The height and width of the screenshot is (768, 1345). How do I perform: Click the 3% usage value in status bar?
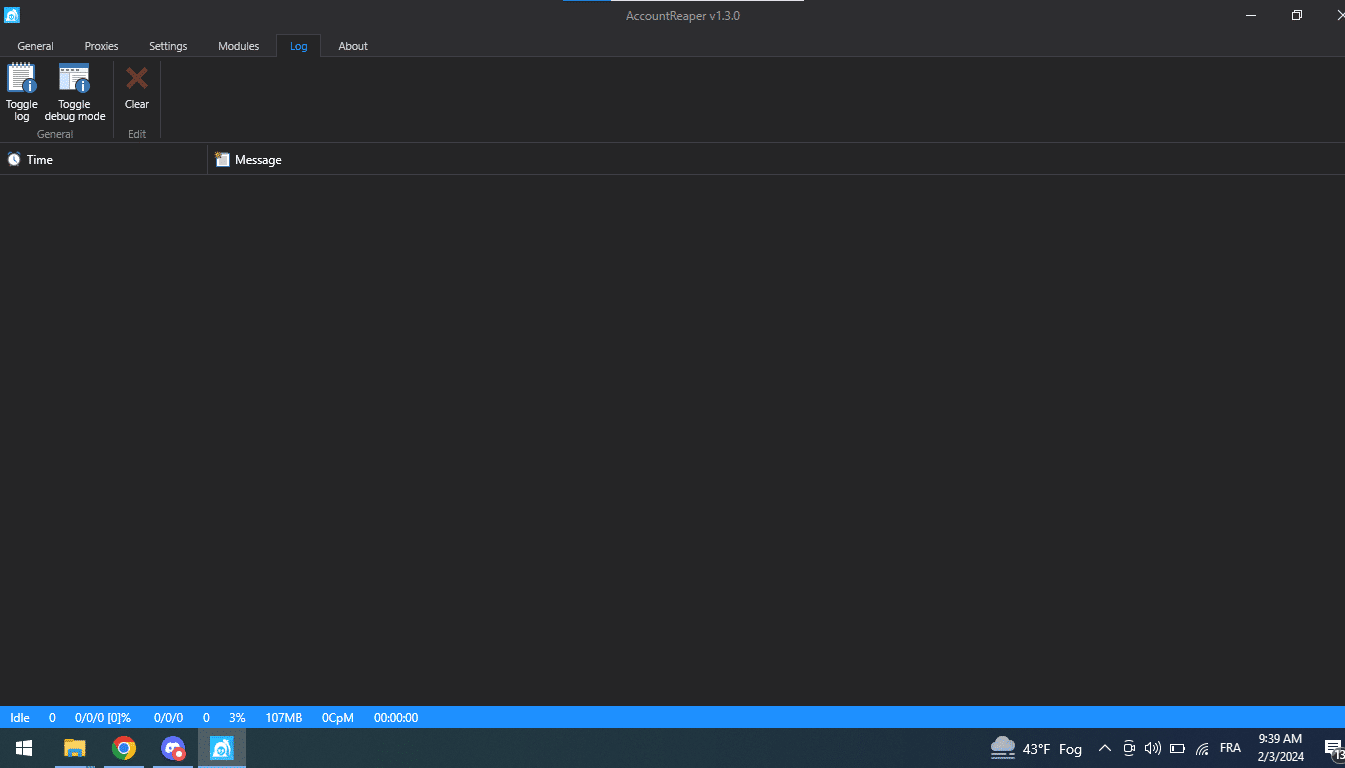(x=237, y=718)
